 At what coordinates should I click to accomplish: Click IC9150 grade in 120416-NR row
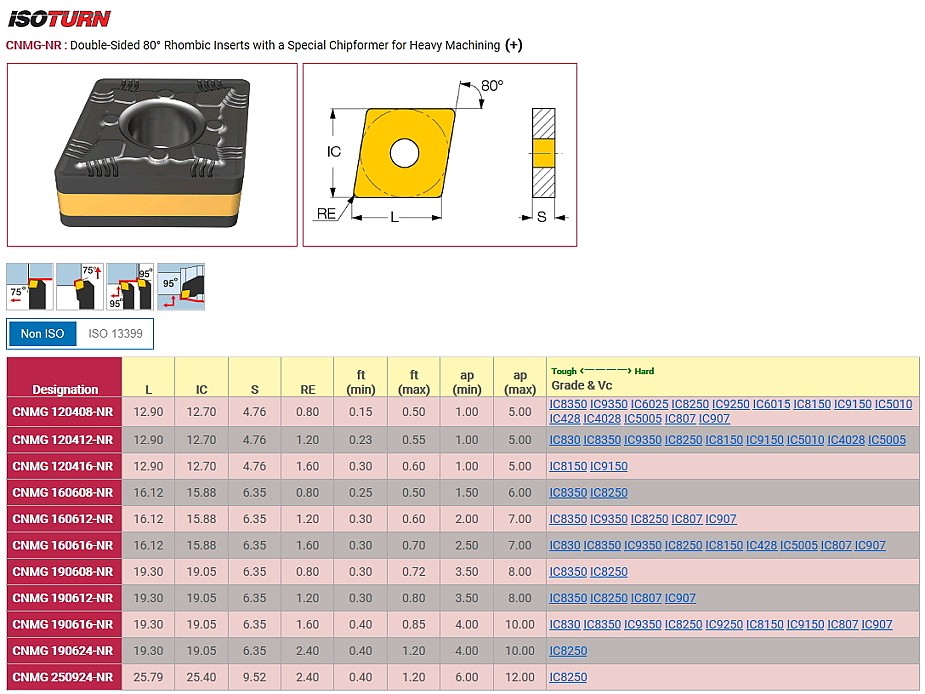[x=609, y=466]
